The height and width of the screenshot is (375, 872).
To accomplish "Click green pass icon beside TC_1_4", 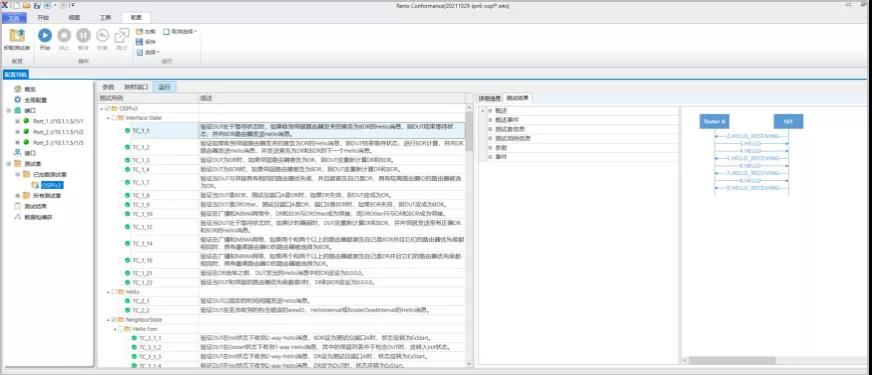I will pyautogui.click(x=127, y=169).
